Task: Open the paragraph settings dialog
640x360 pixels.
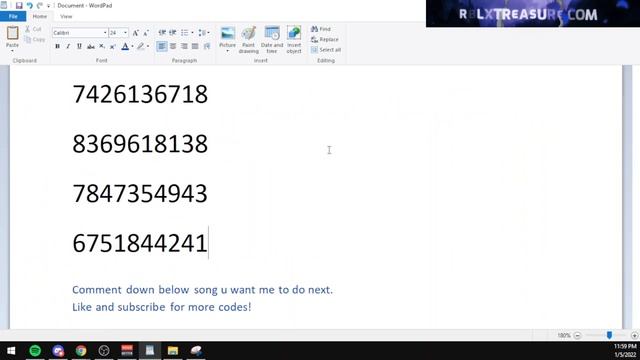Action: coord(207,47)
